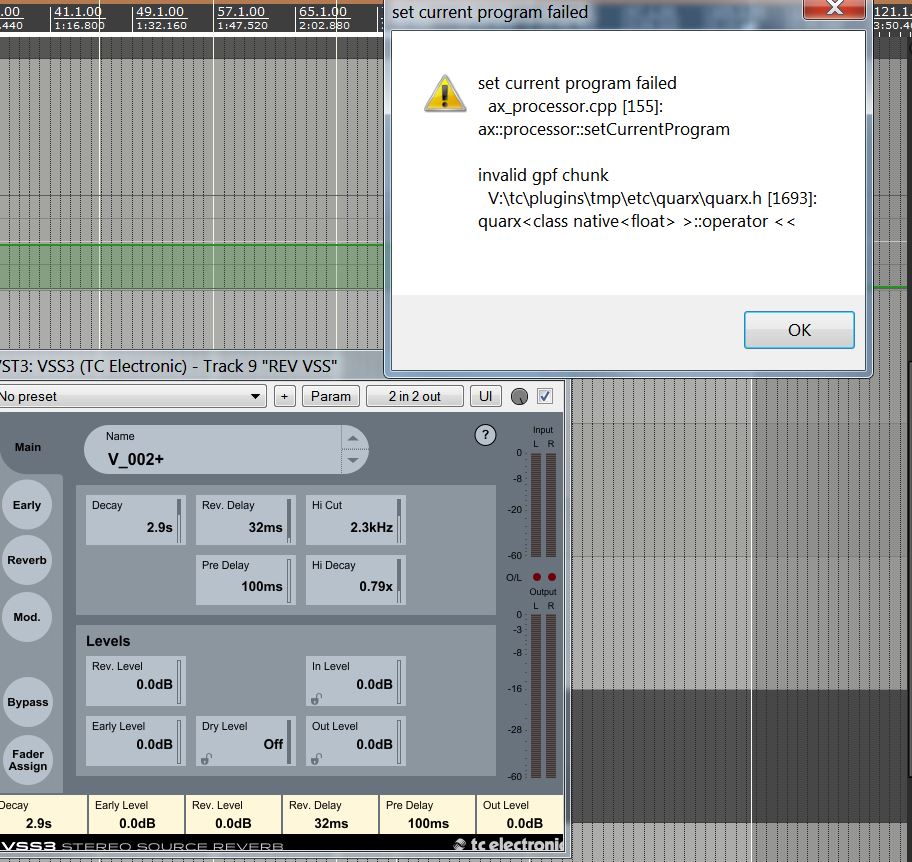Open the VSS3 help question icon
This screenshot has height=862, width=912.
click(x=485, y=435)
